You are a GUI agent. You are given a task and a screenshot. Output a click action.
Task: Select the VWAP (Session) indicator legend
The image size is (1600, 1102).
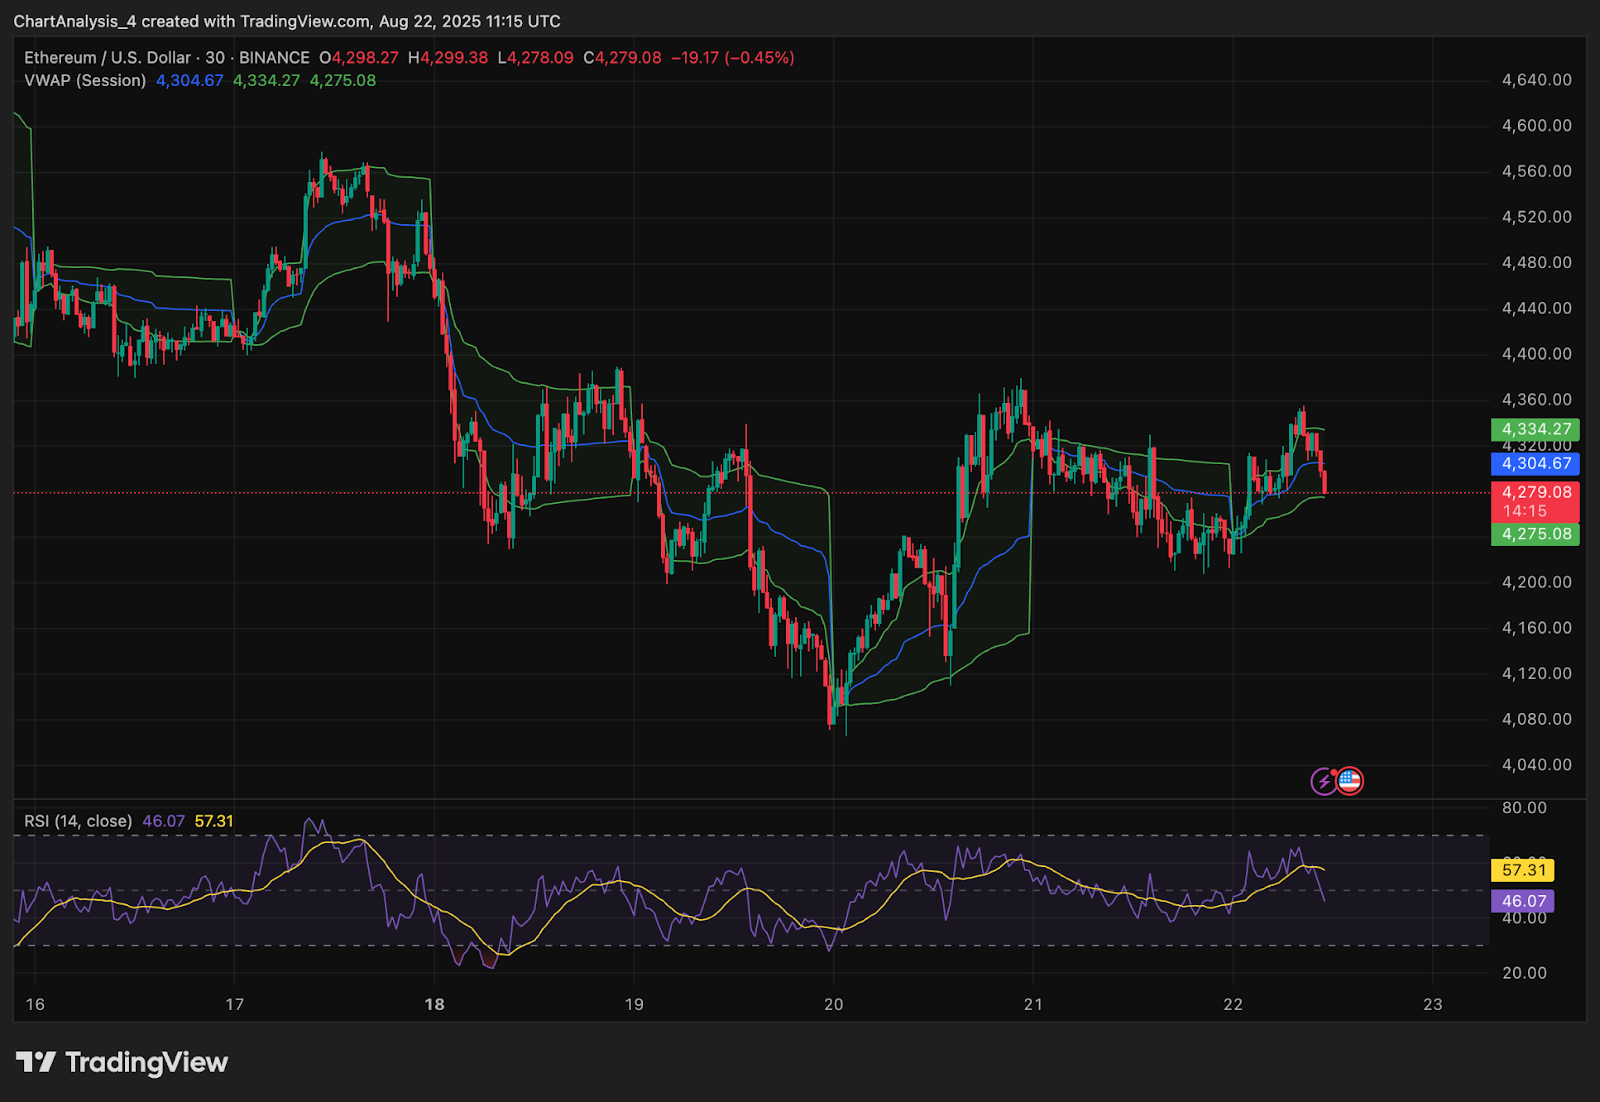tap(85, 81)
